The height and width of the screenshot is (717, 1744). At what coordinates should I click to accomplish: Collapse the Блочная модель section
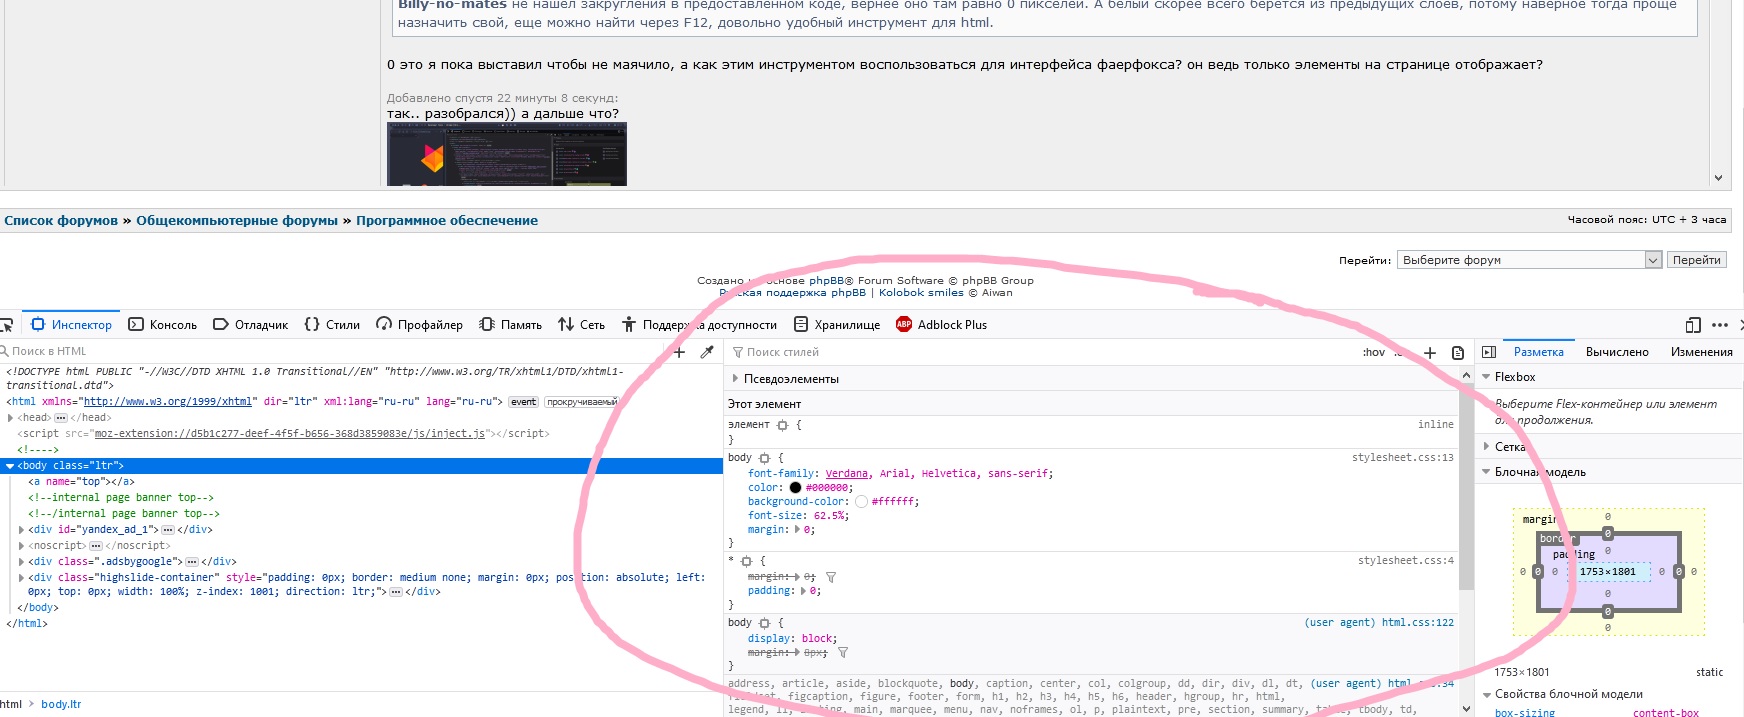point(1486,472)
